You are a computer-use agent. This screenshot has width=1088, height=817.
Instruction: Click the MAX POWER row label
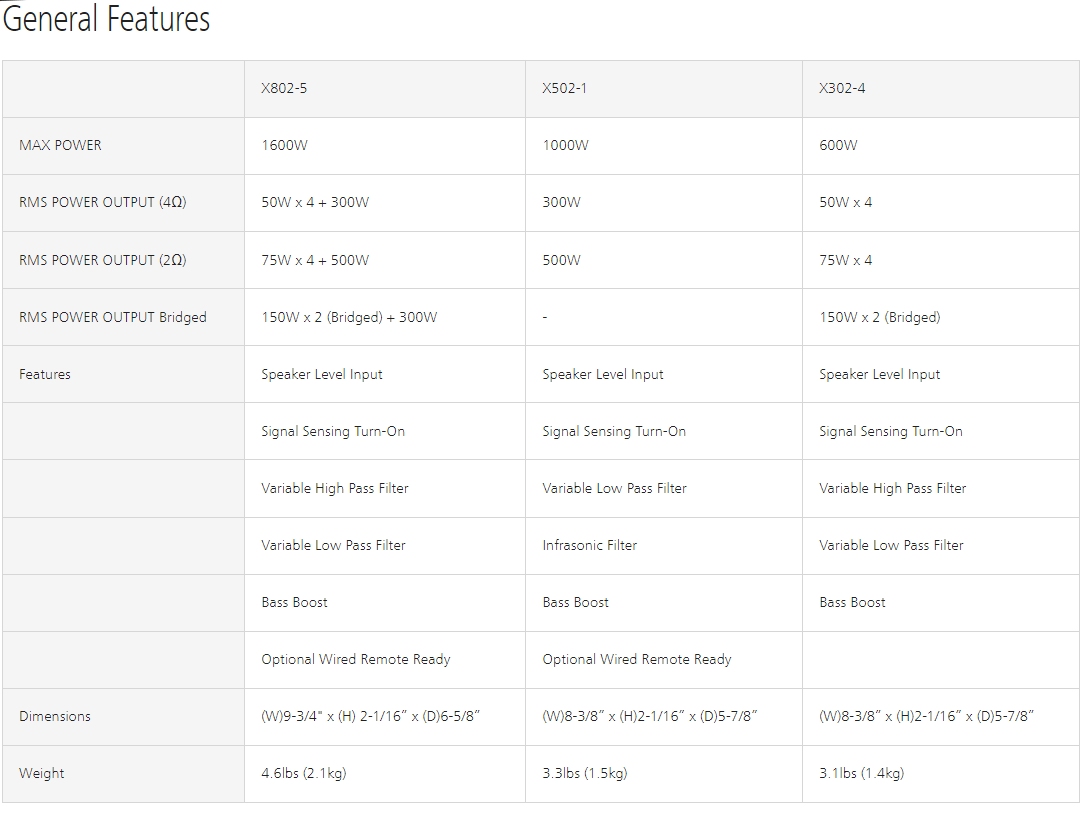[x=60, y=145]
